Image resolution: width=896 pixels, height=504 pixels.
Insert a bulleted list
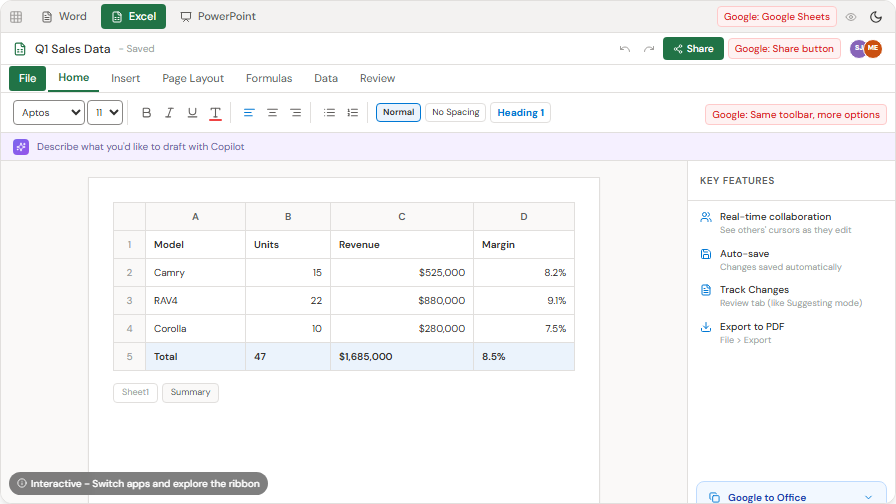(x=329, y=113)
